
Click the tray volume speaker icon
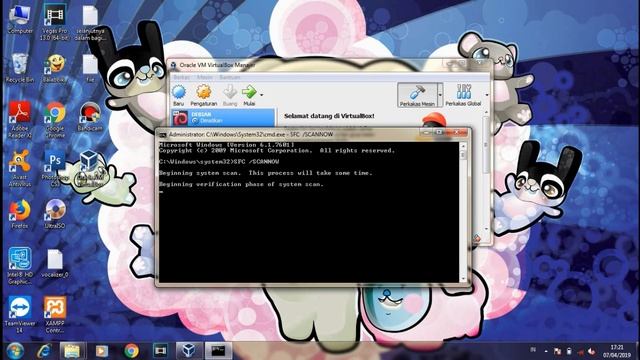[591, 351]
